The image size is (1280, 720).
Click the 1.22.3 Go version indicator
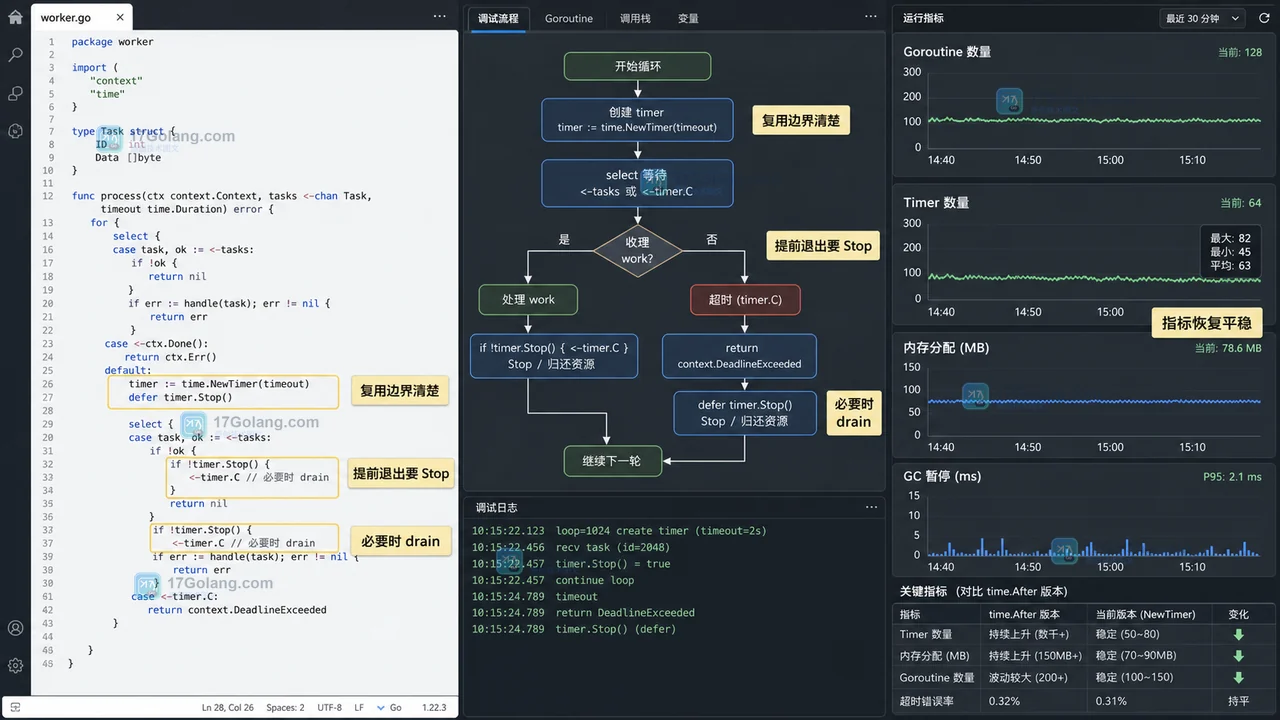(434, 707)
